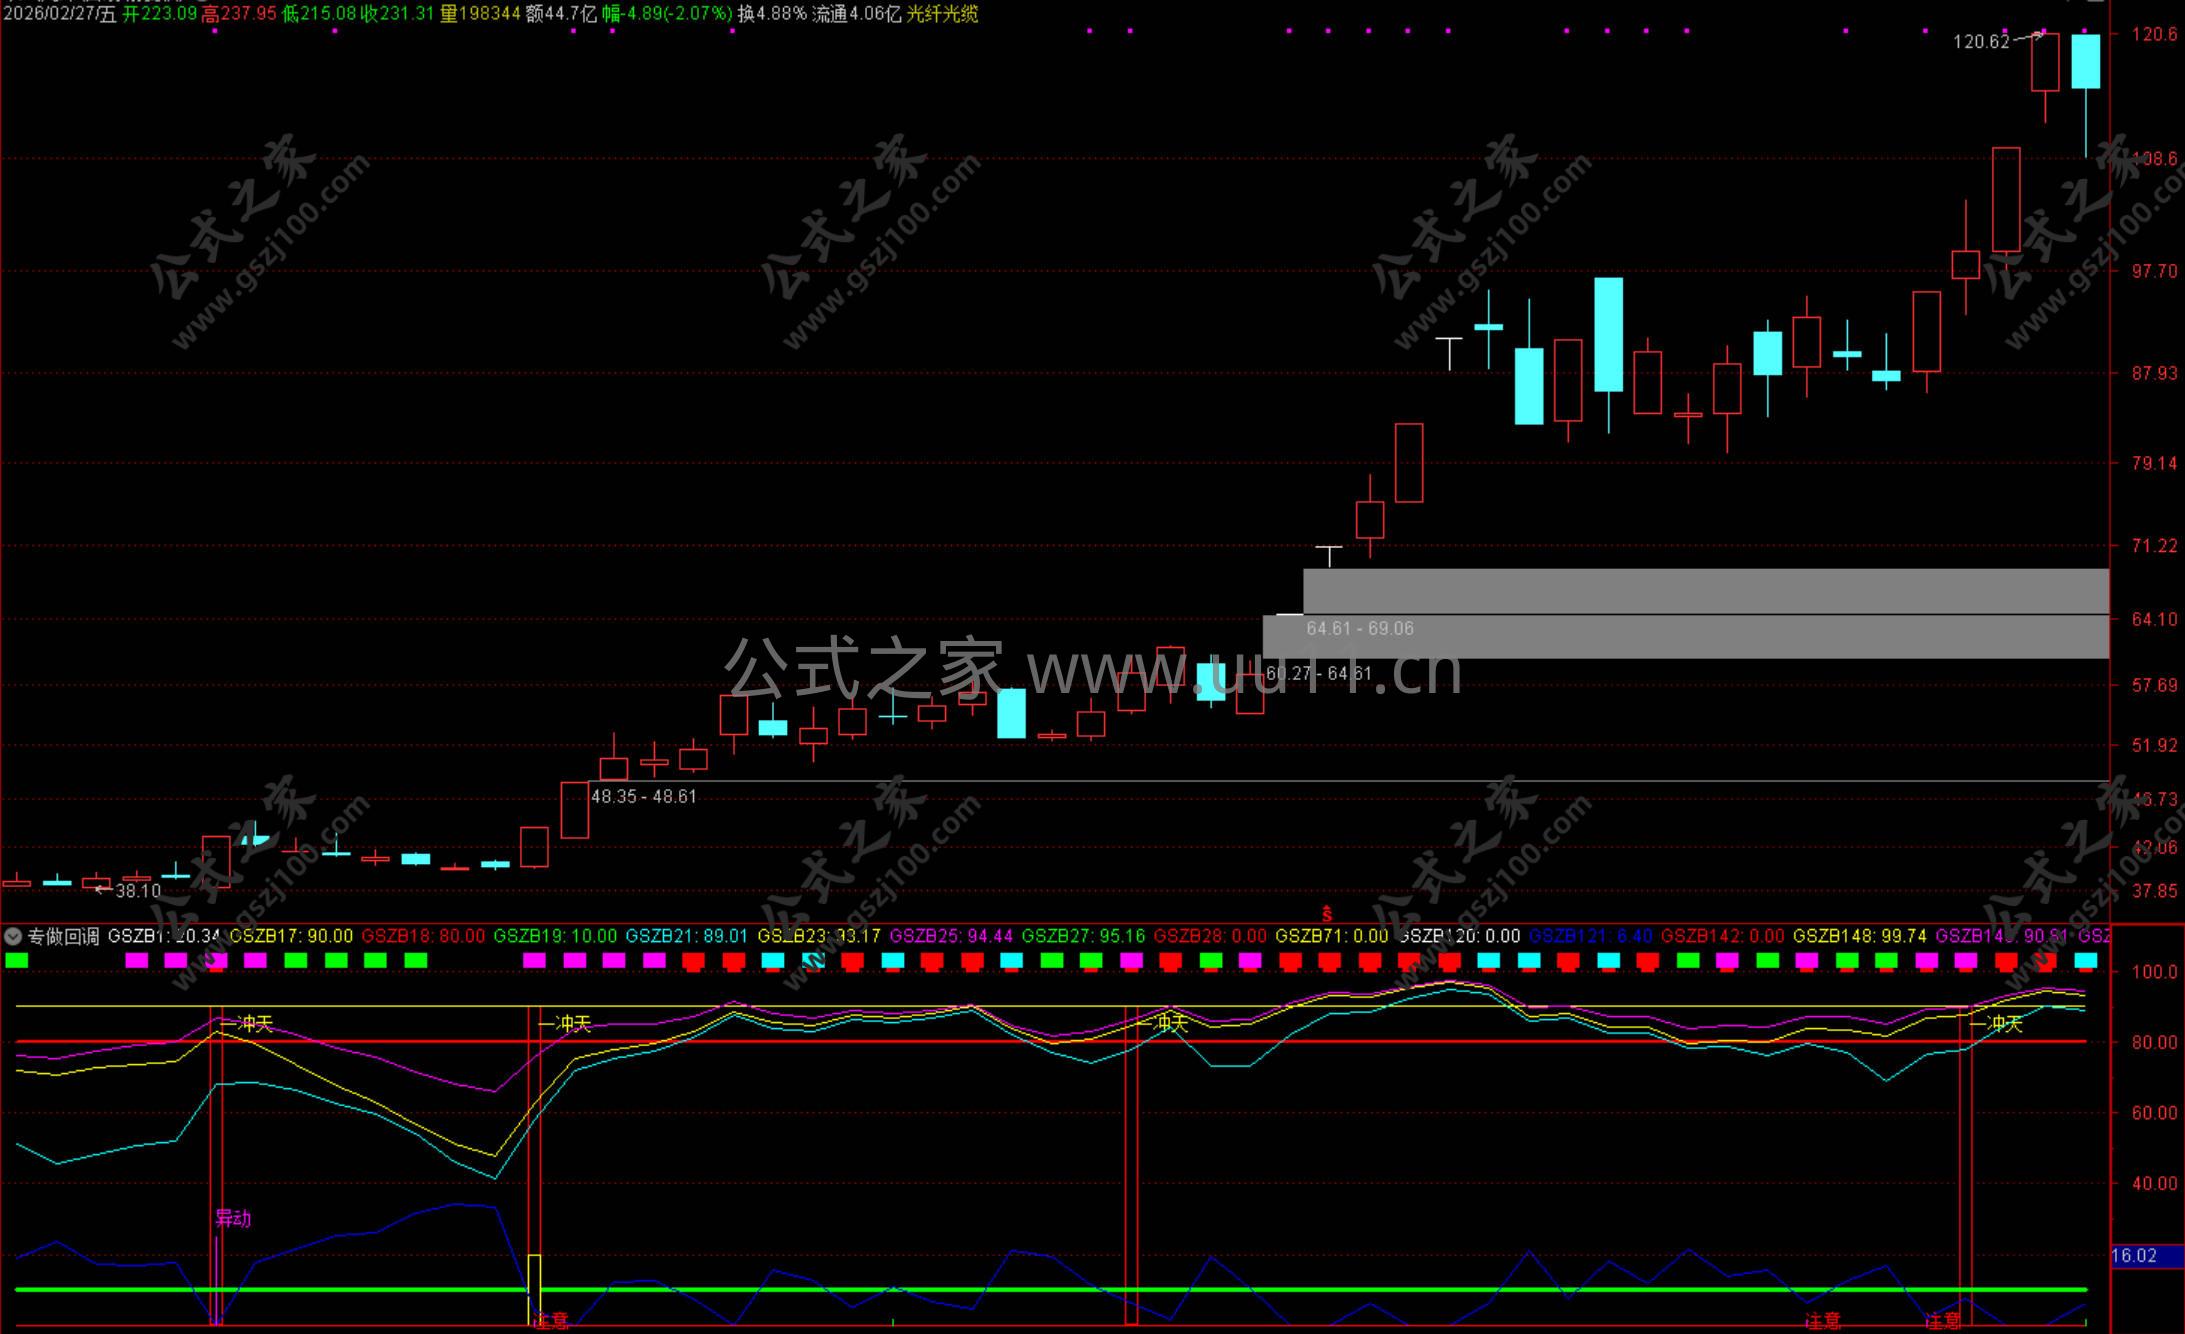Click the 120.6 price axis label

click(2154, 34)
